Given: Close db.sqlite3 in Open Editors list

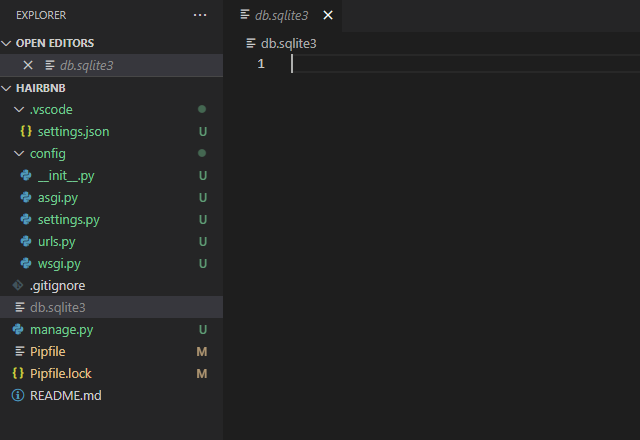Looking at the screenshot, I should pos(28,65).
